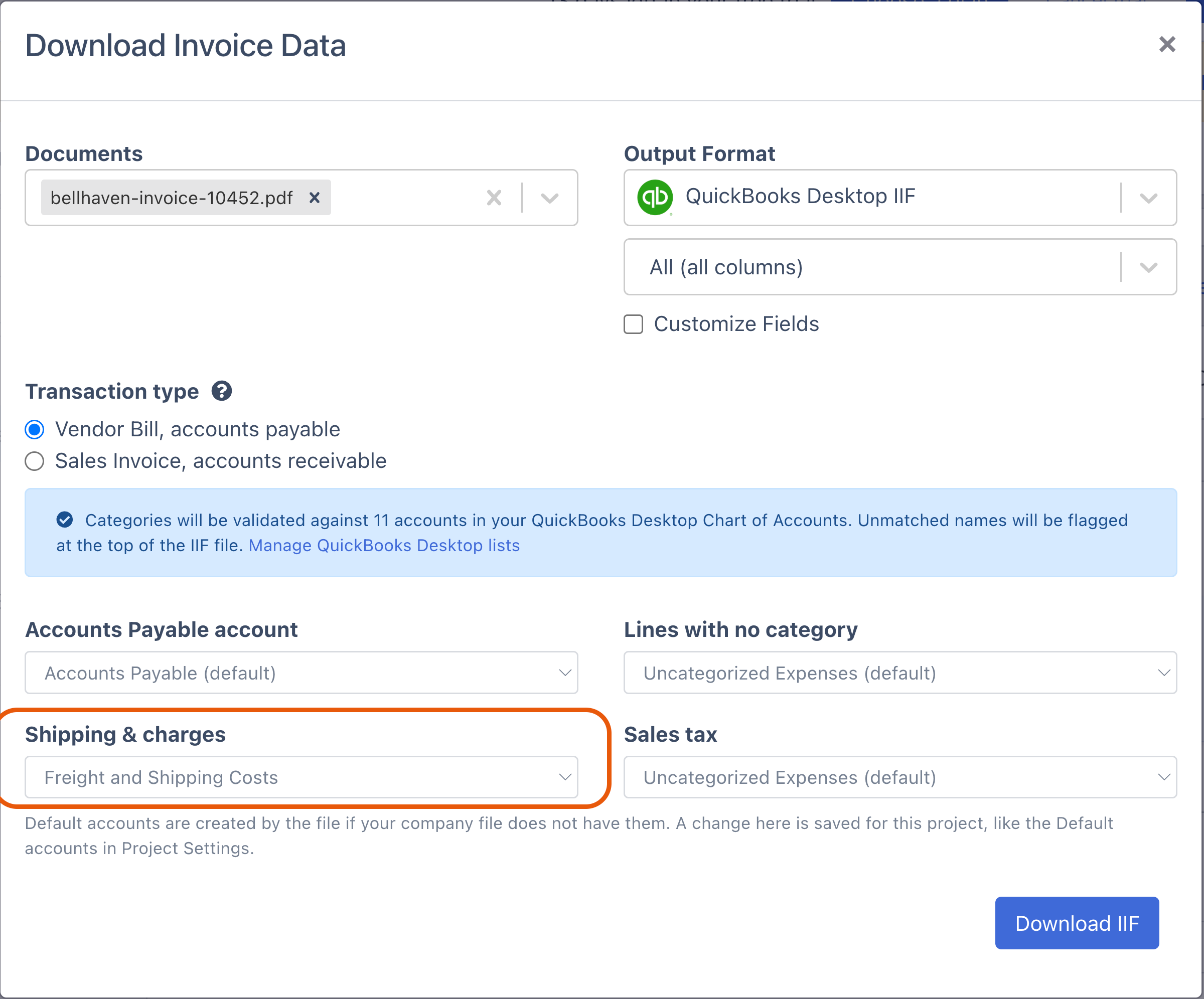Click the Documents field label
Image resolution: width=1204 pixels, height=999 pixels.
coord(84,154)
